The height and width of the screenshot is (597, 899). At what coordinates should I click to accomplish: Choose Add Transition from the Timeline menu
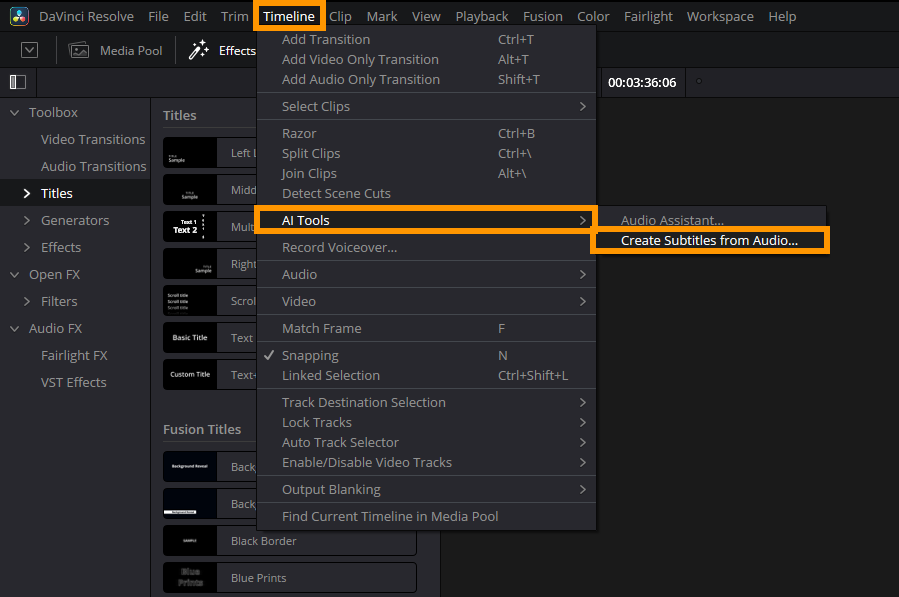pos(427,40)
